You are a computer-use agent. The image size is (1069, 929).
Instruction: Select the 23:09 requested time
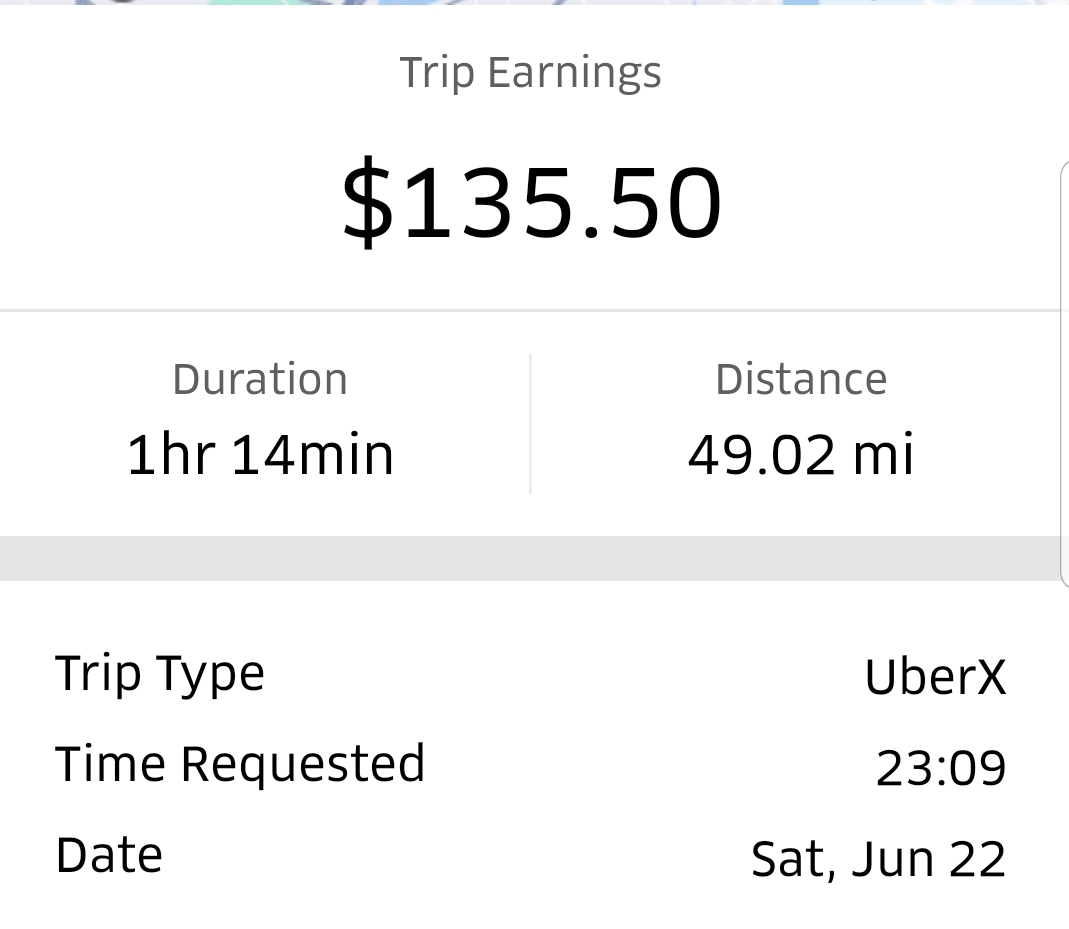pyautogui.click(x=941, y=768)
